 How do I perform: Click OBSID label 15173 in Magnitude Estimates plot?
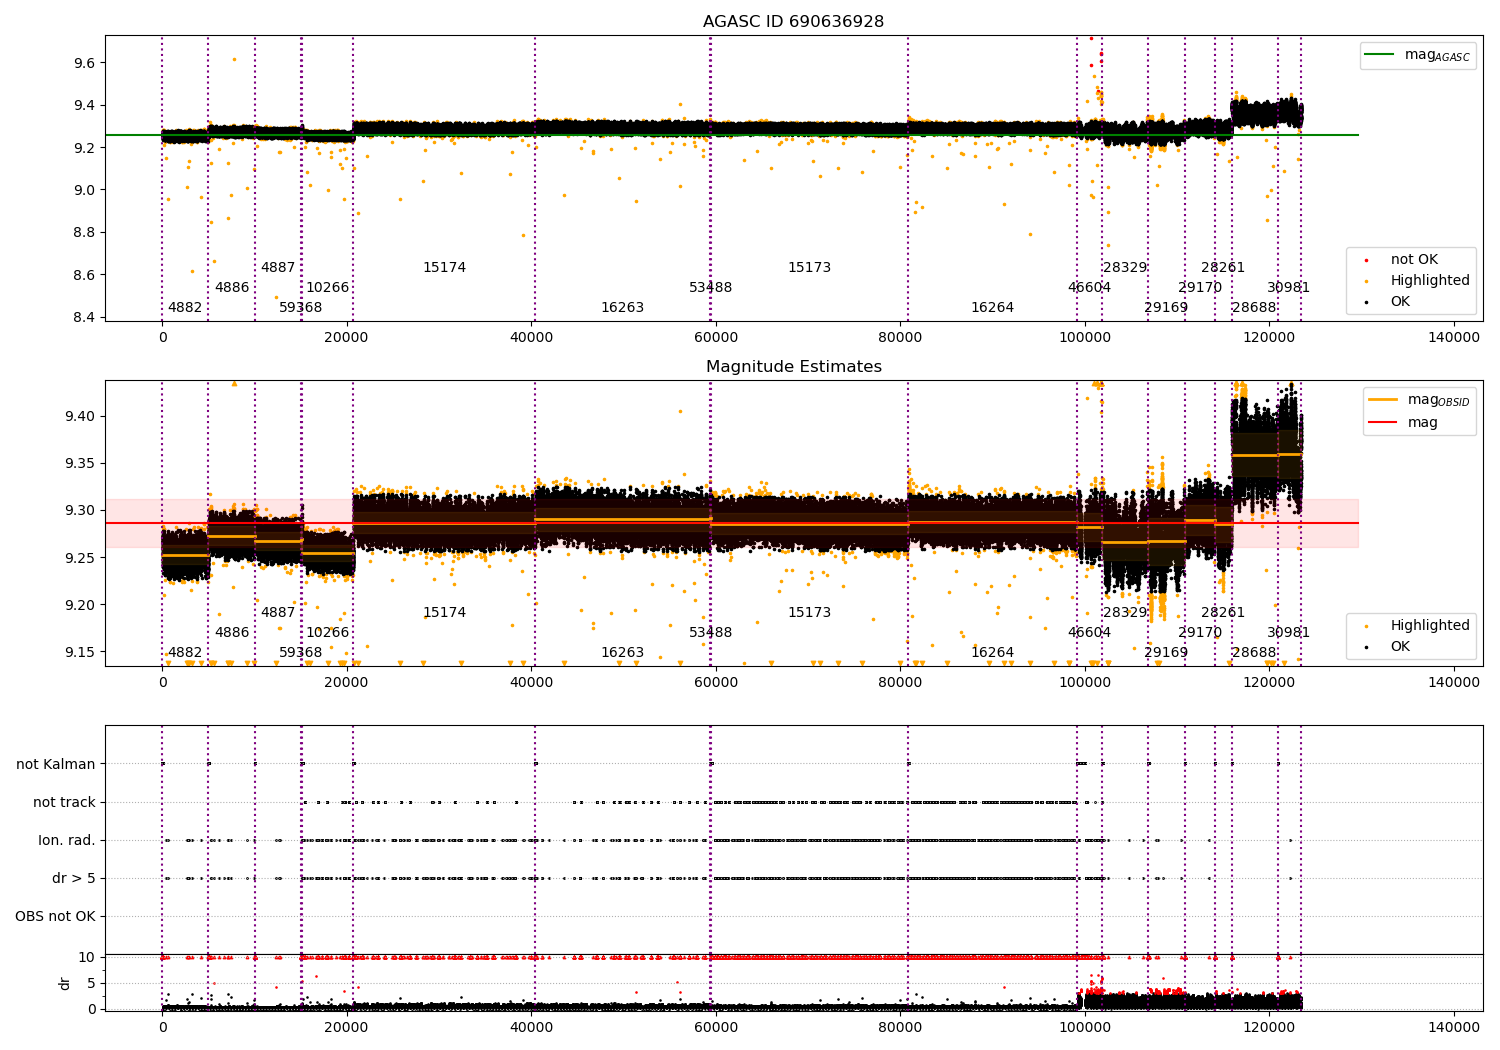tap(809, 612)
